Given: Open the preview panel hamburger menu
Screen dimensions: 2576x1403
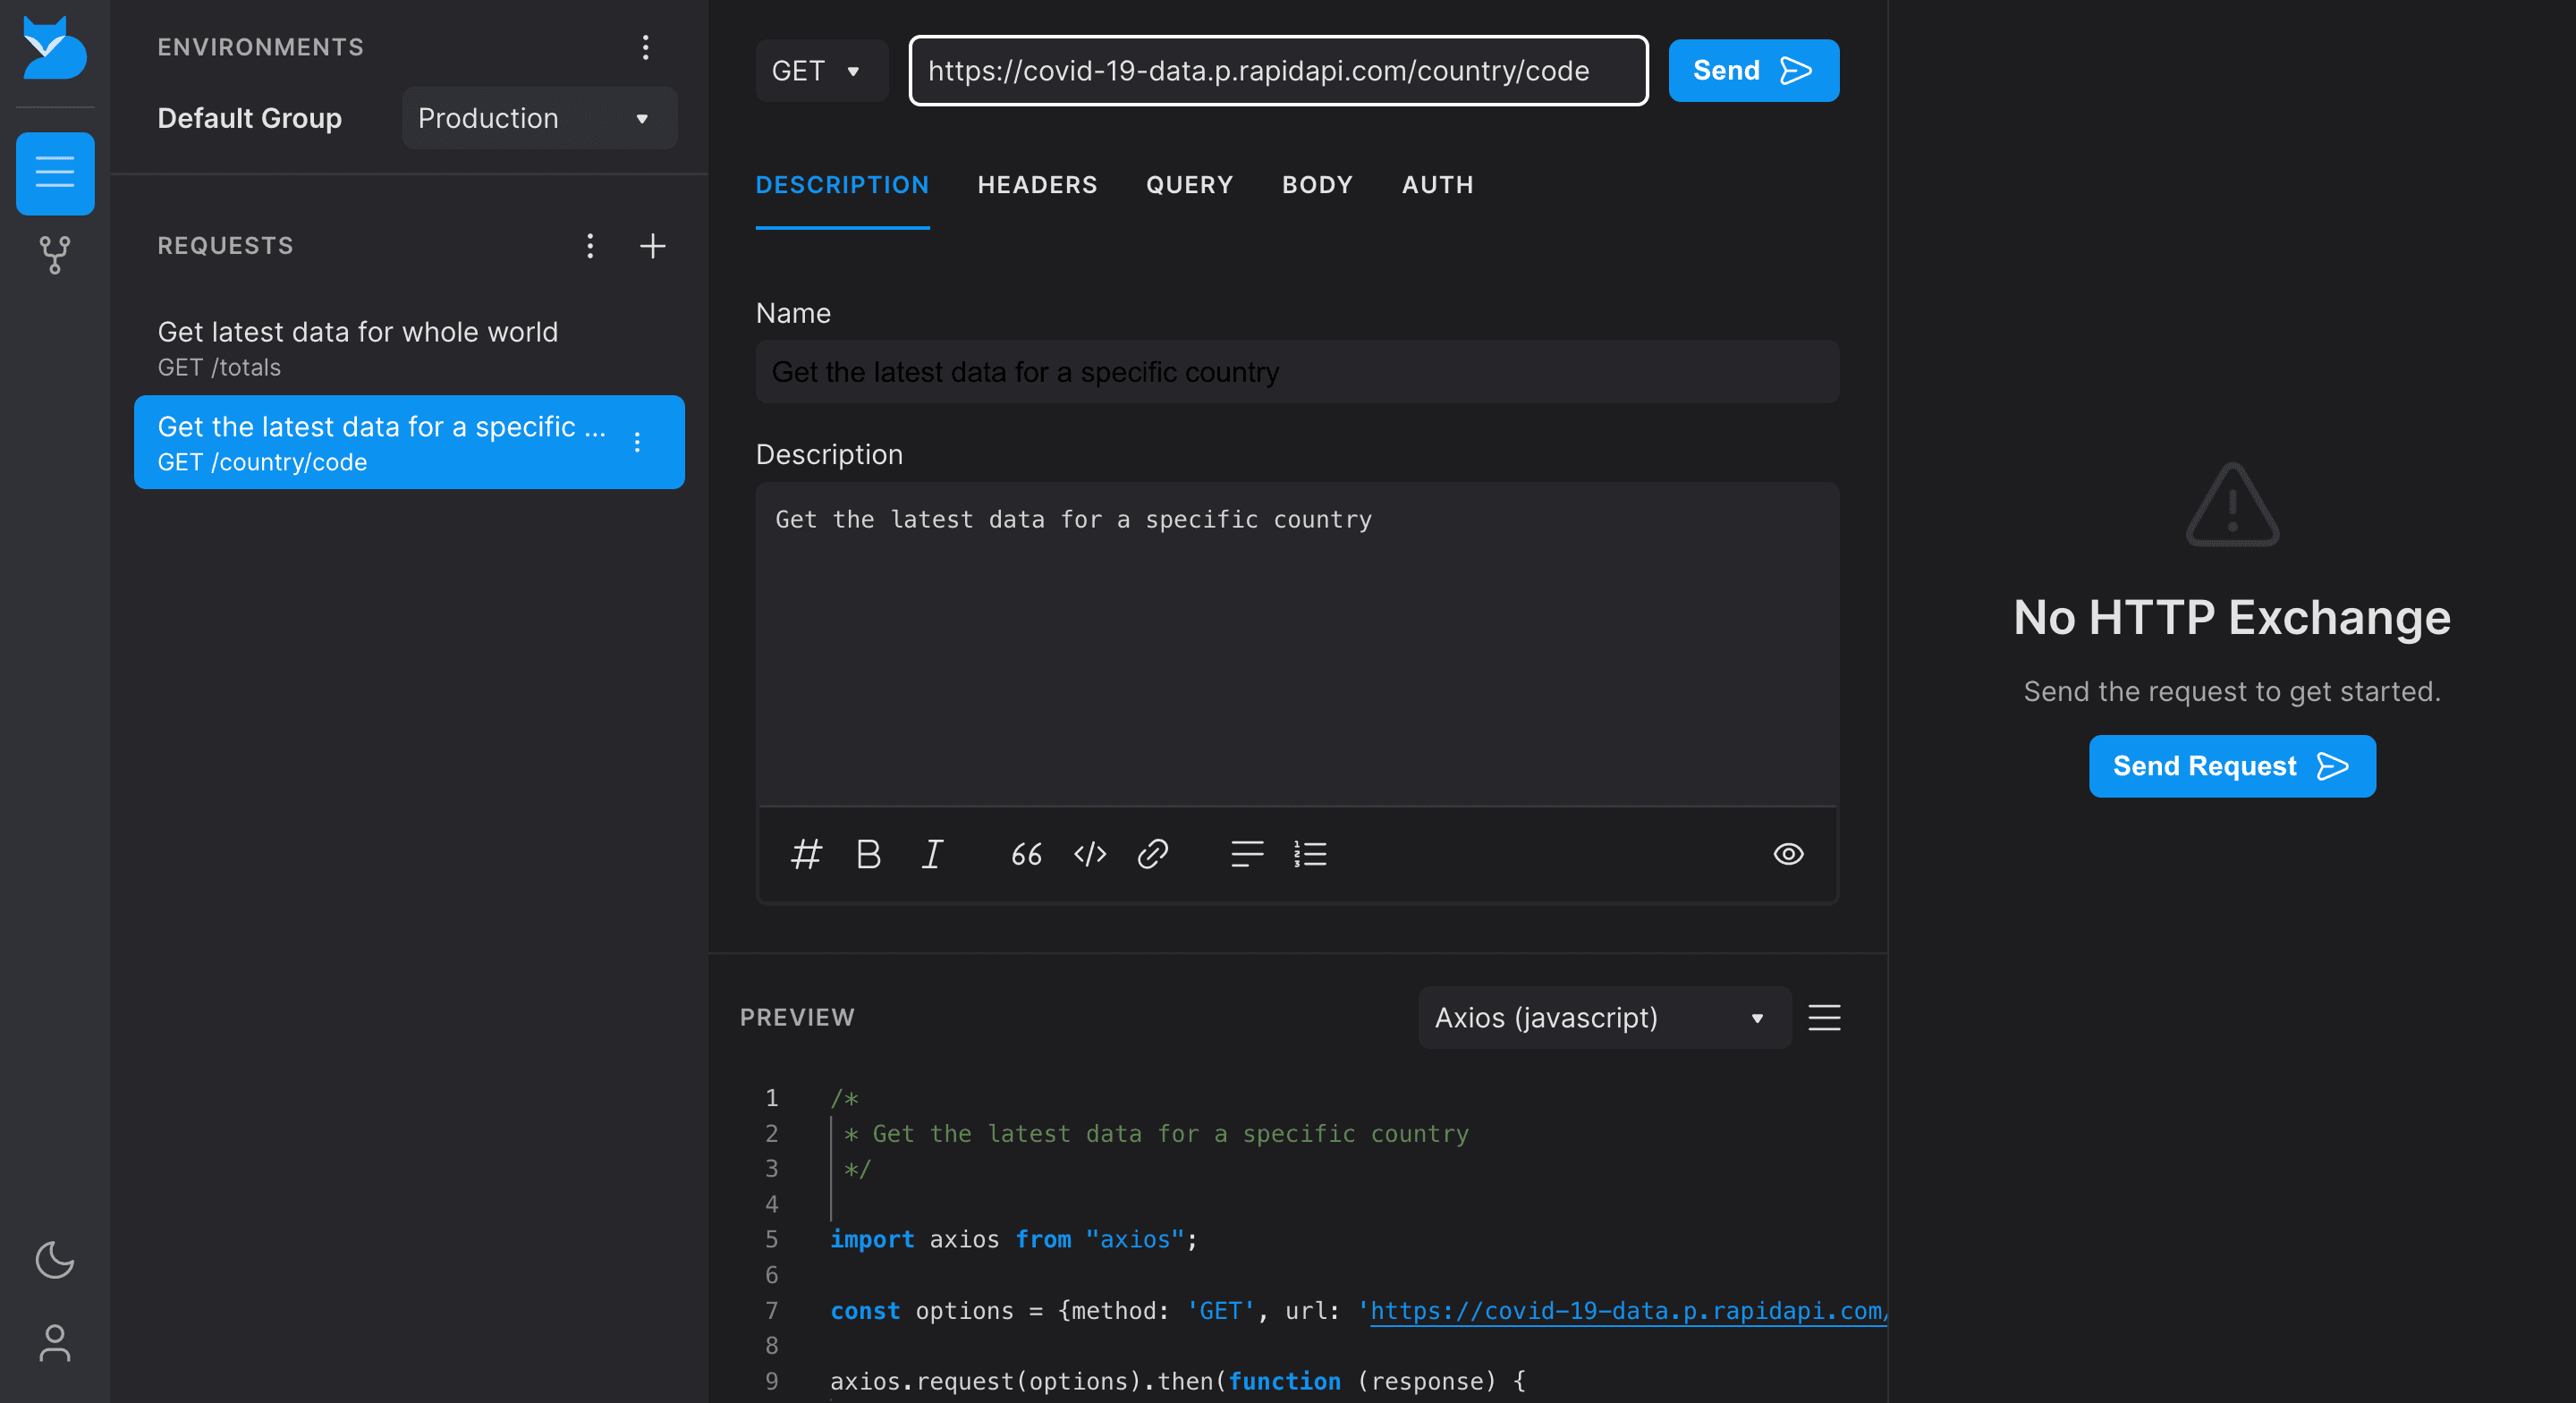Looking at the screenshot, I should (1824, 1018).
